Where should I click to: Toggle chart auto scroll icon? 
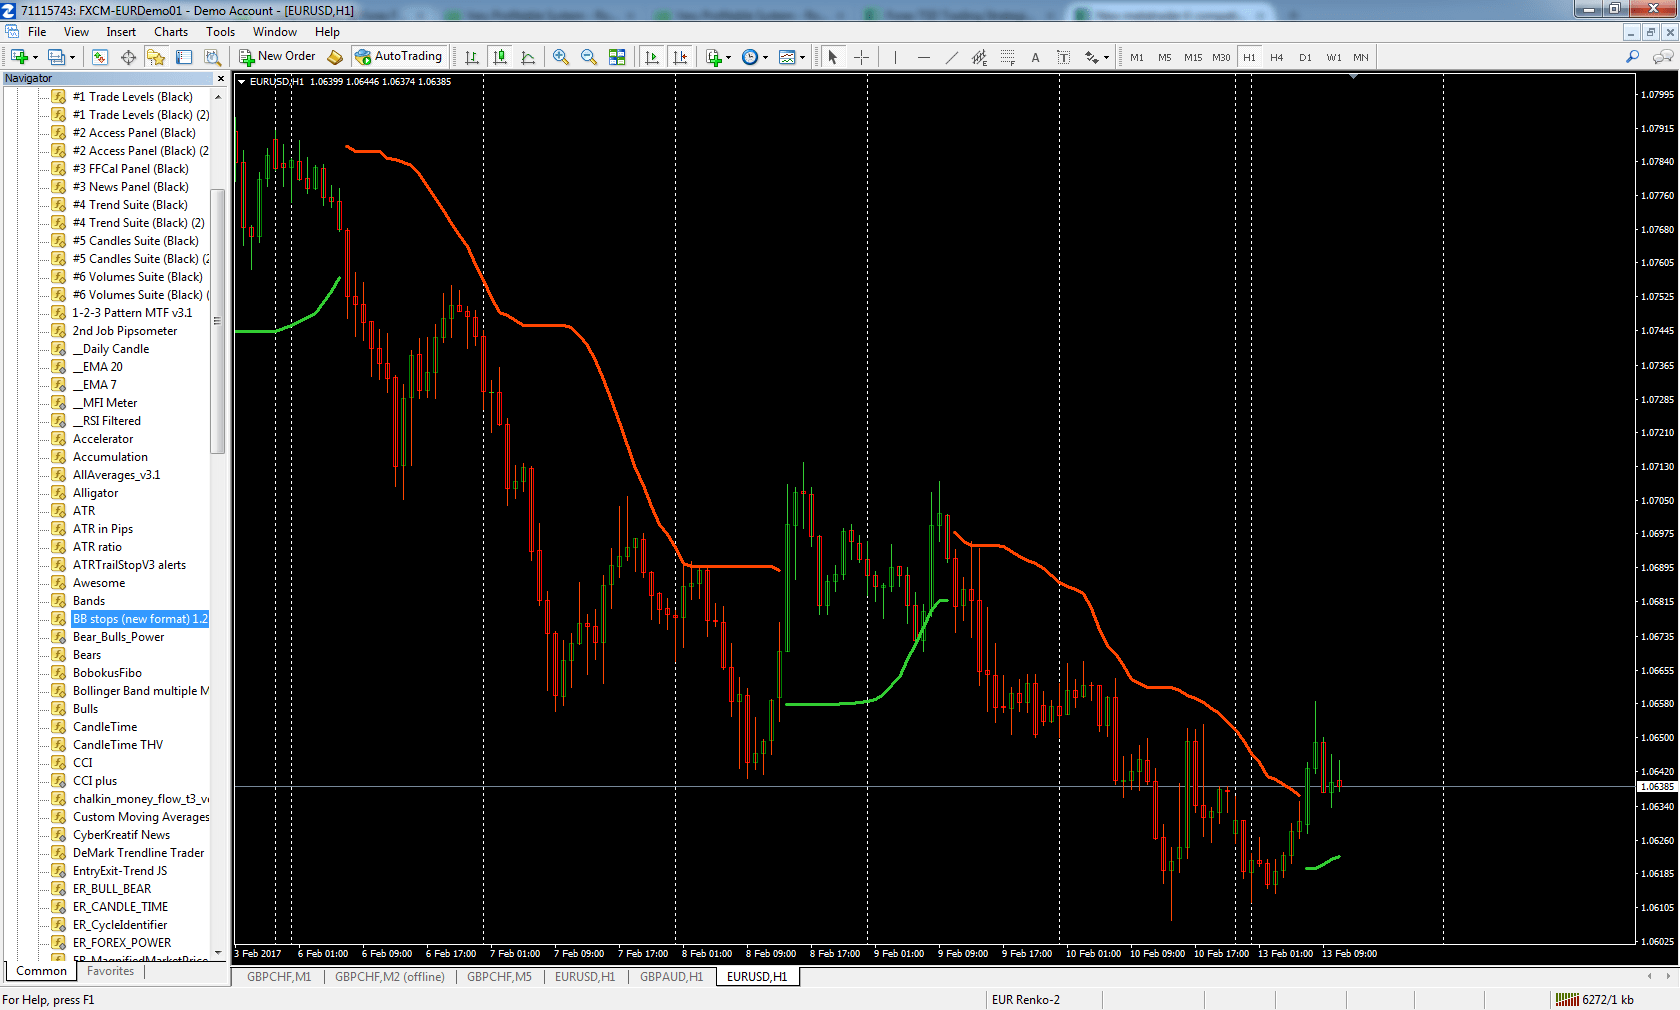652,57
